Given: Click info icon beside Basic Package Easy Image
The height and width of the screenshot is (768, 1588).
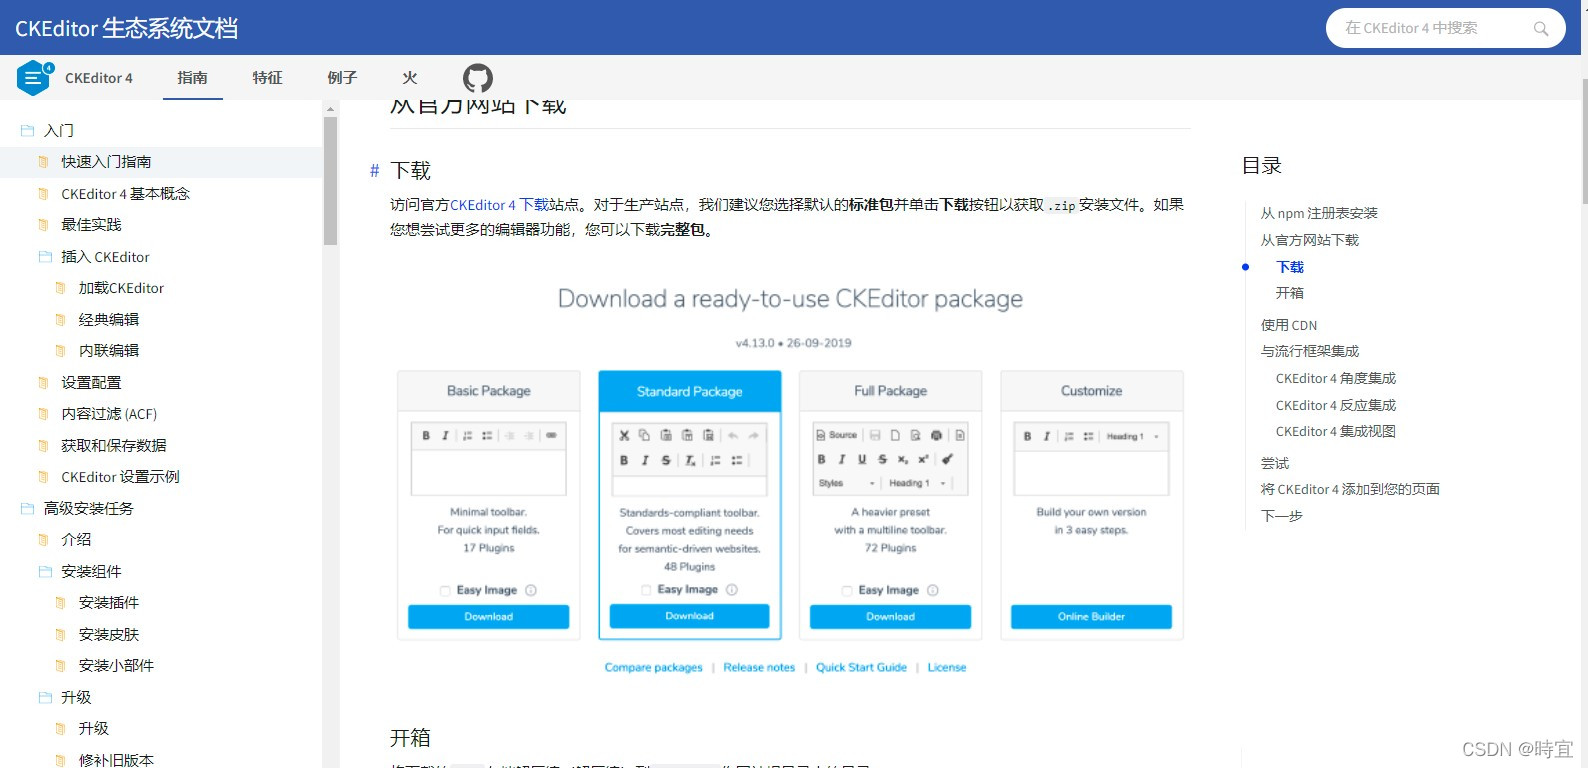Looking at the screenshot, I should click(x=531, y=590).
